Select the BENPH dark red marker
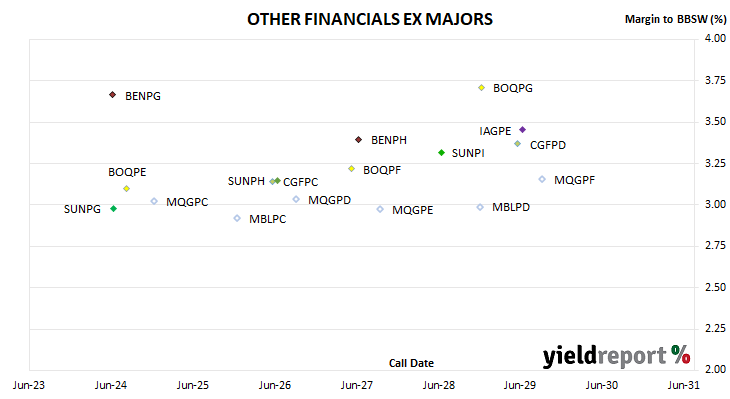This screenshot has width=730, height=399. pyautogui.click(x=358, y=140)
